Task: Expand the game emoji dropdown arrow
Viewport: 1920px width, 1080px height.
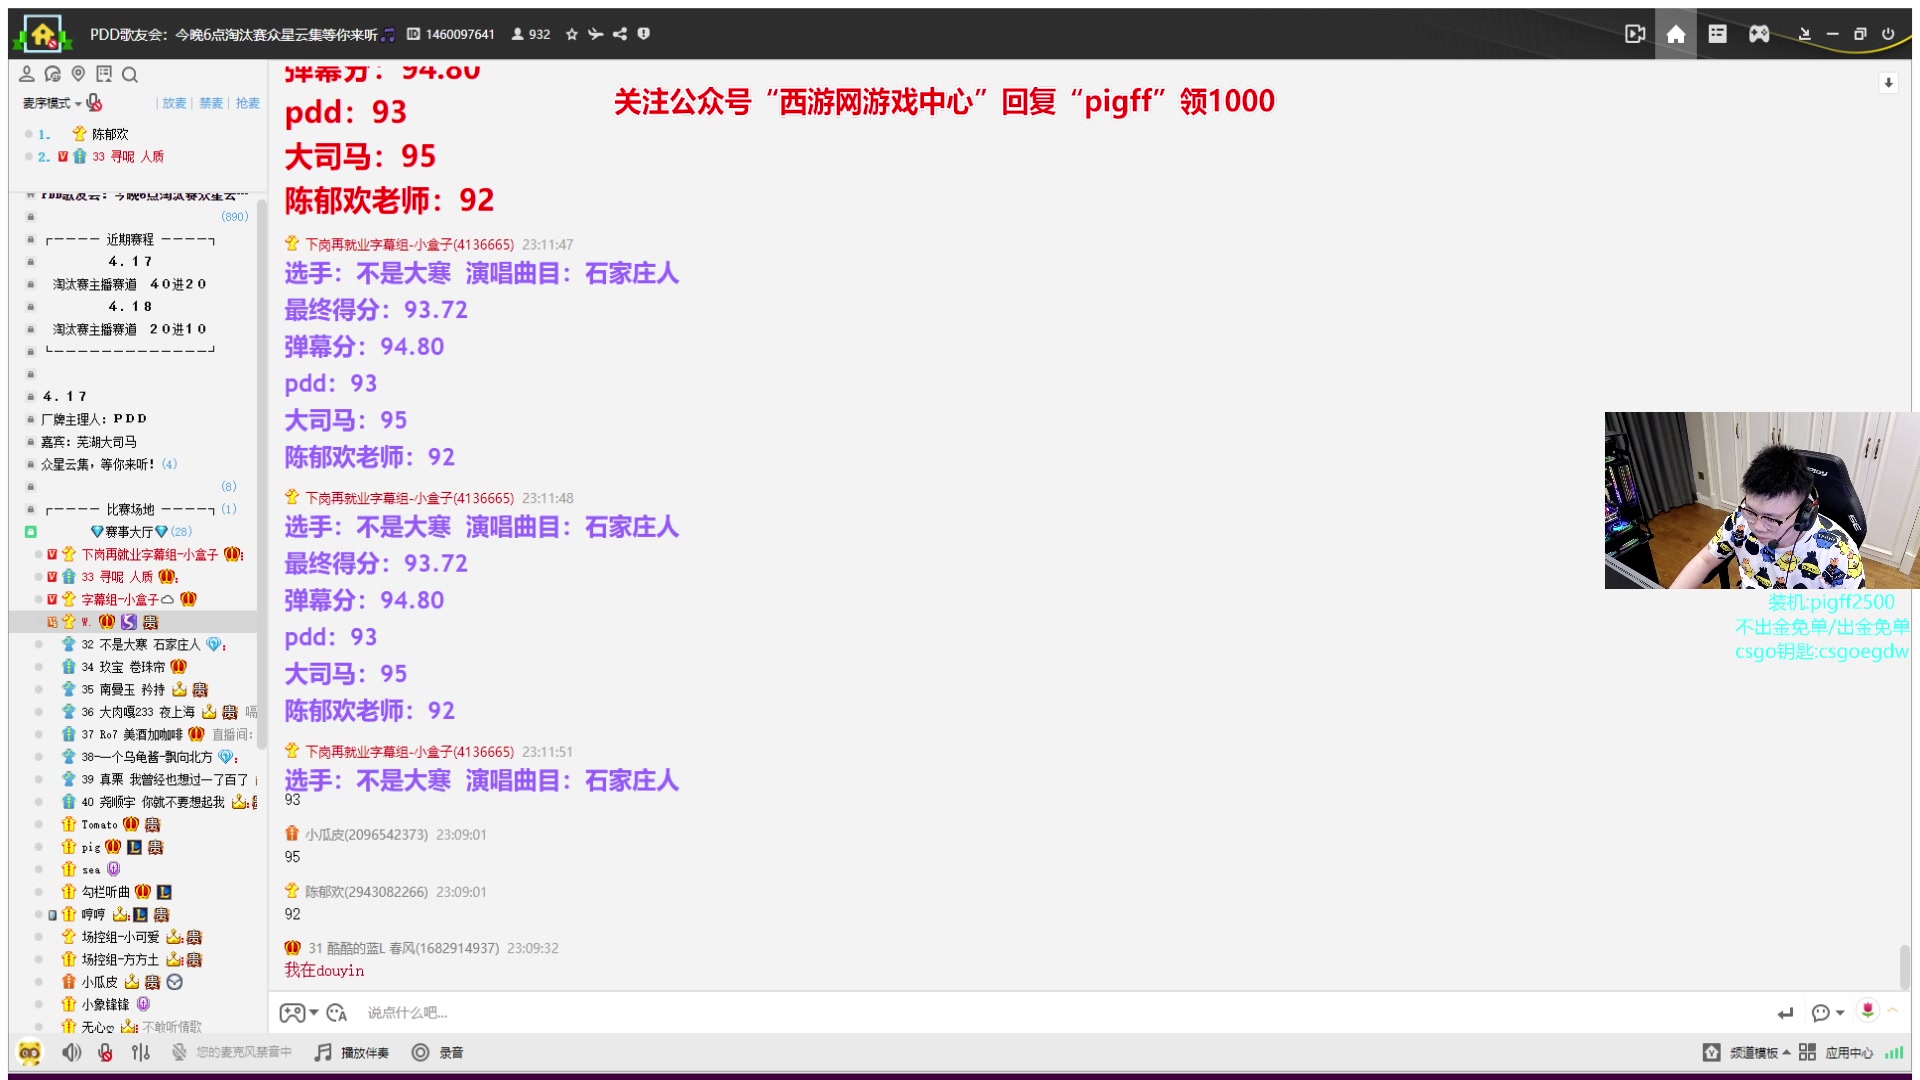Action: (x=313, y=1013)
